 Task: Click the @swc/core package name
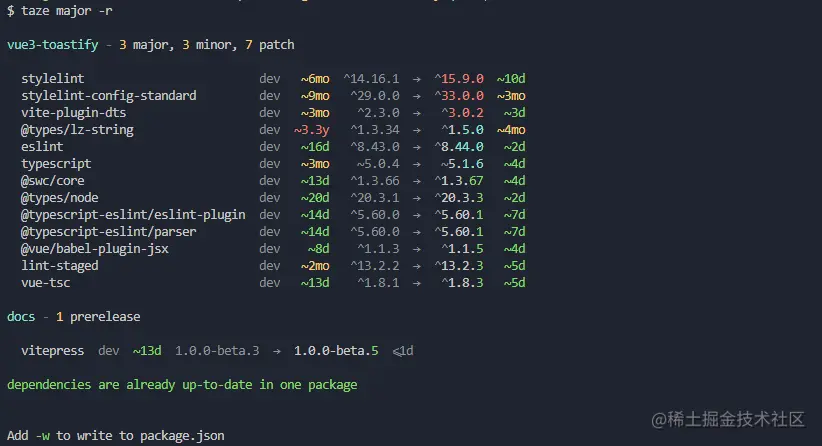point(52,180)
